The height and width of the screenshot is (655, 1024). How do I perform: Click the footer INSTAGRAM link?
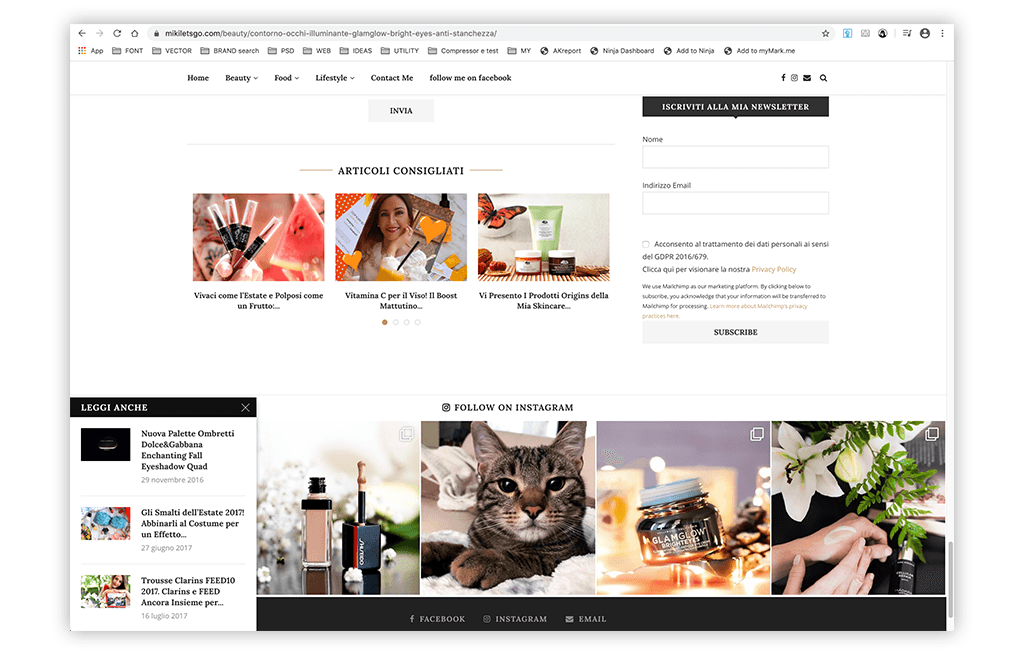click(x=515, y=619)
